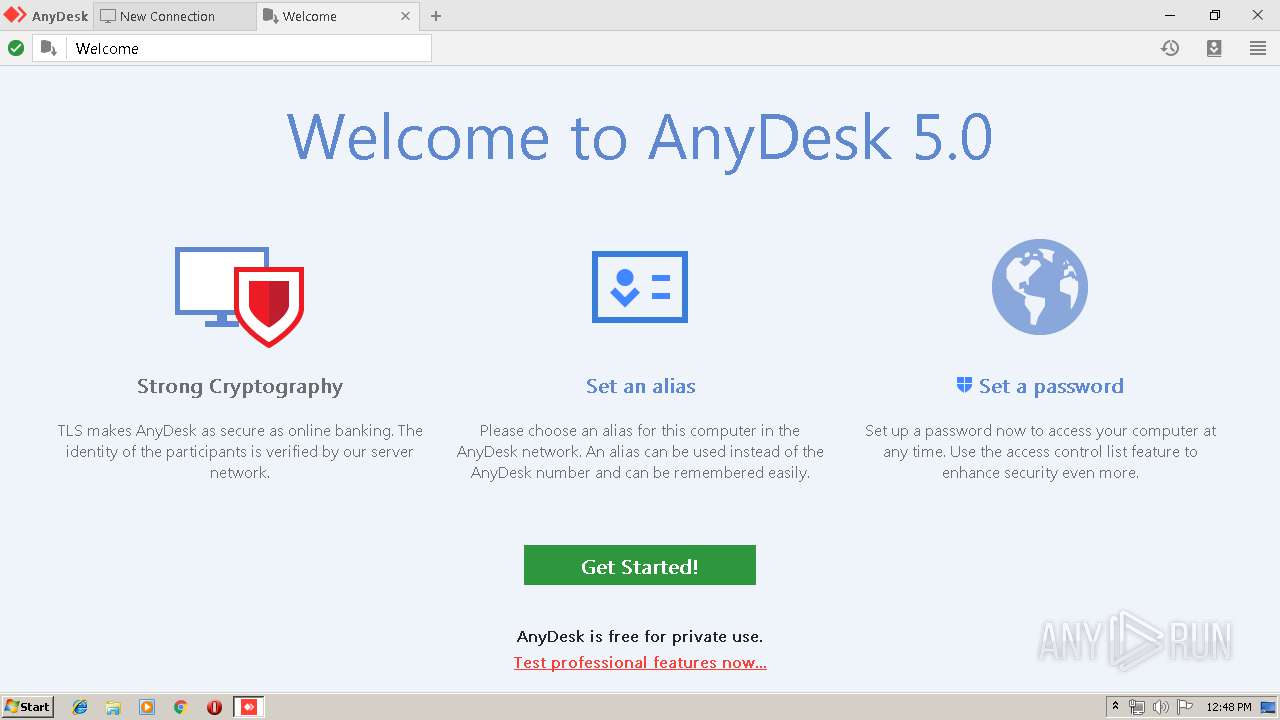This screenshot has height=720, width=1280.
Task: Click the shield icon beside Set a password
Action: coord(964,385)
